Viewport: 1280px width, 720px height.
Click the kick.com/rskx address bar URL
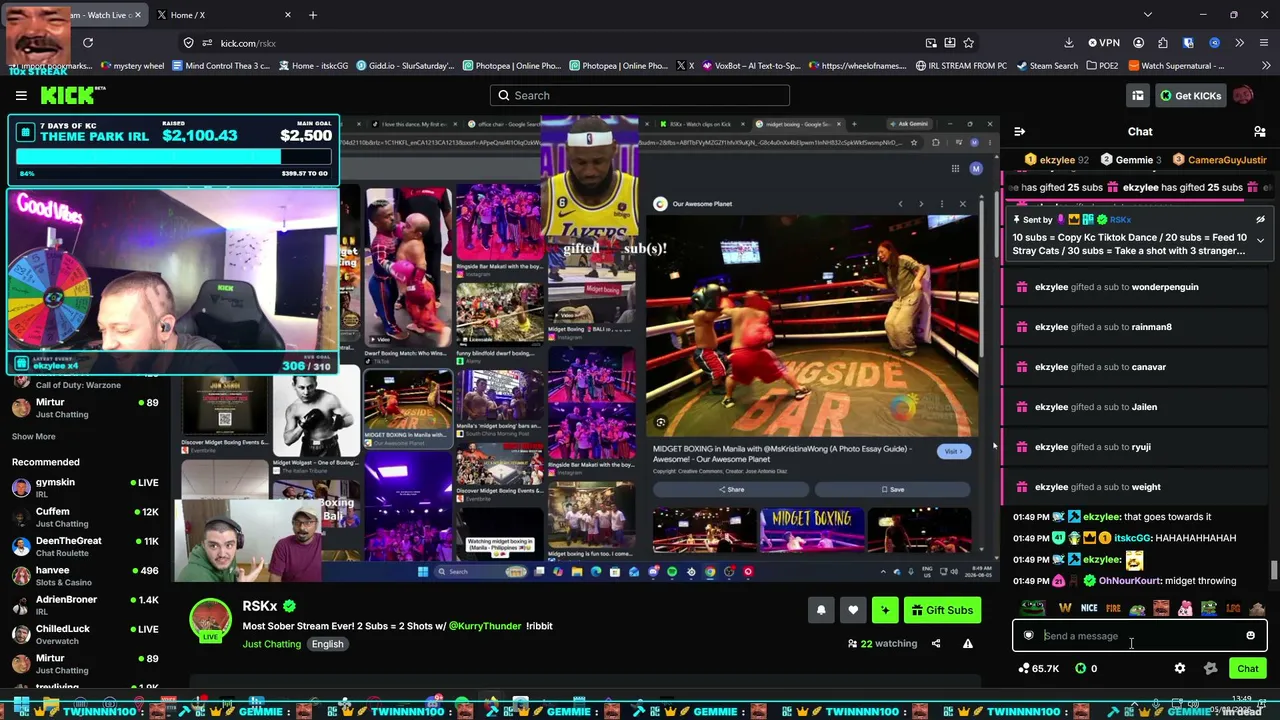point(248,43)
